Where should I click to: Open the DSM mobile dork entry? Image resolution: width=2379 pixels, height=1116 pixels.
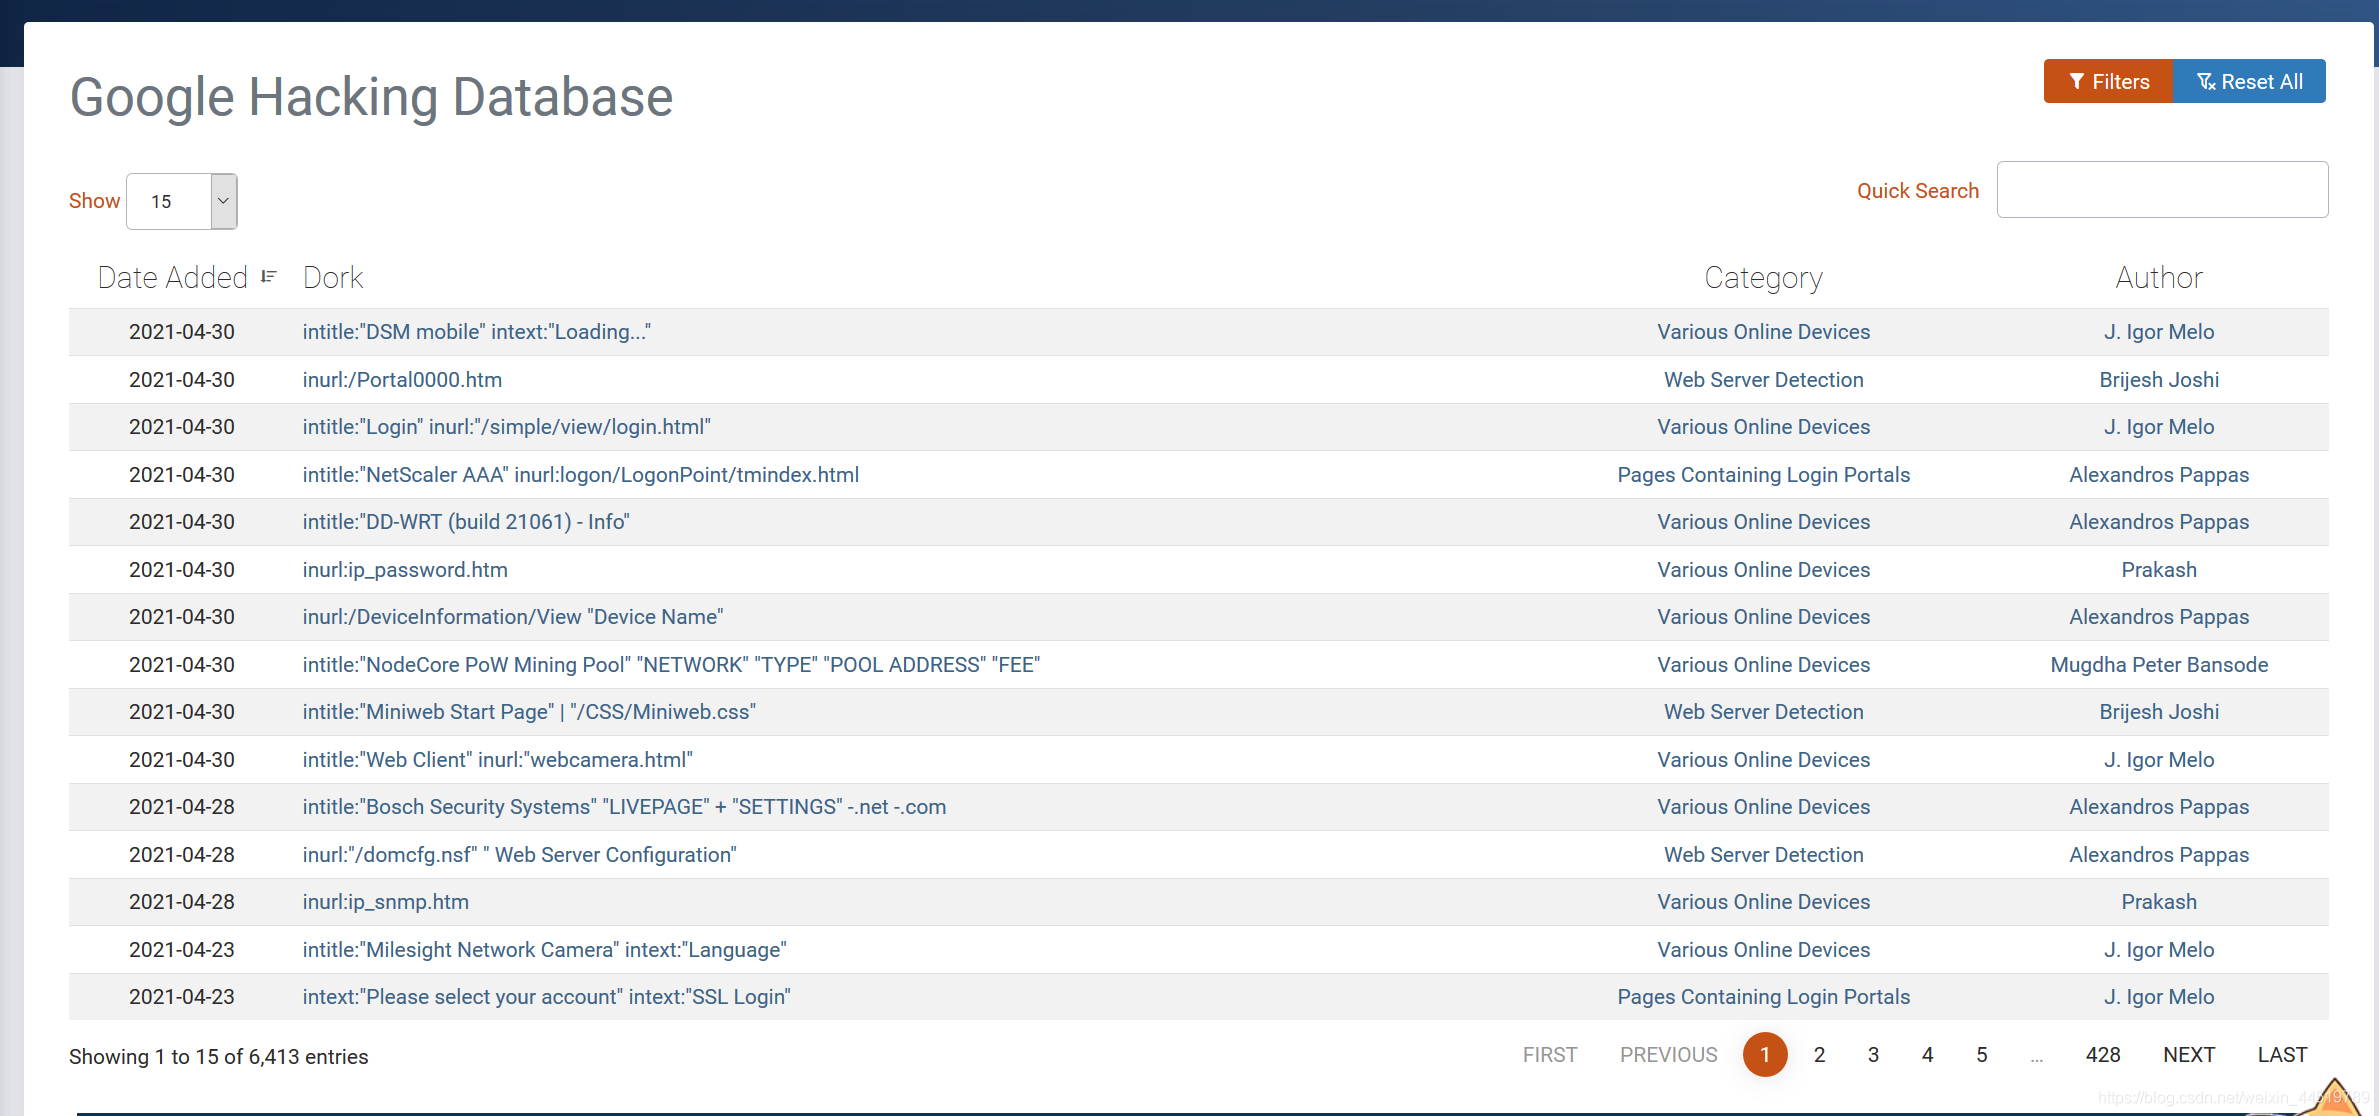(476, 332)
